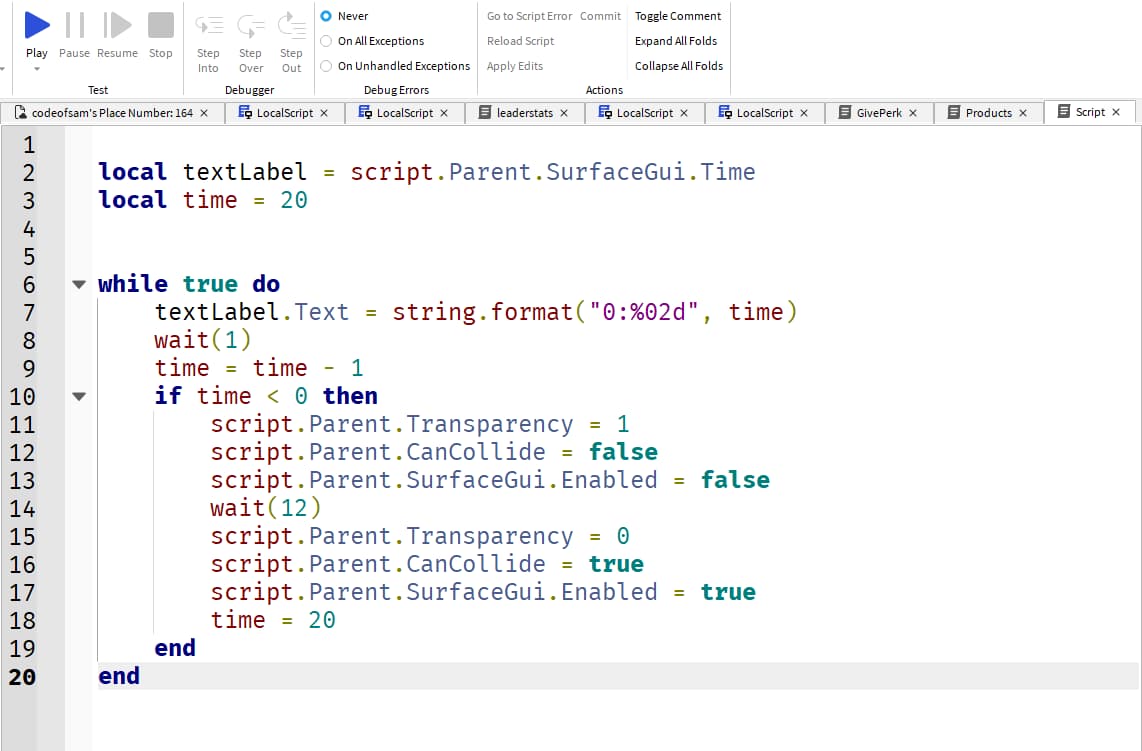Click the Step Over debugger icon

click(x=250, y=25)
